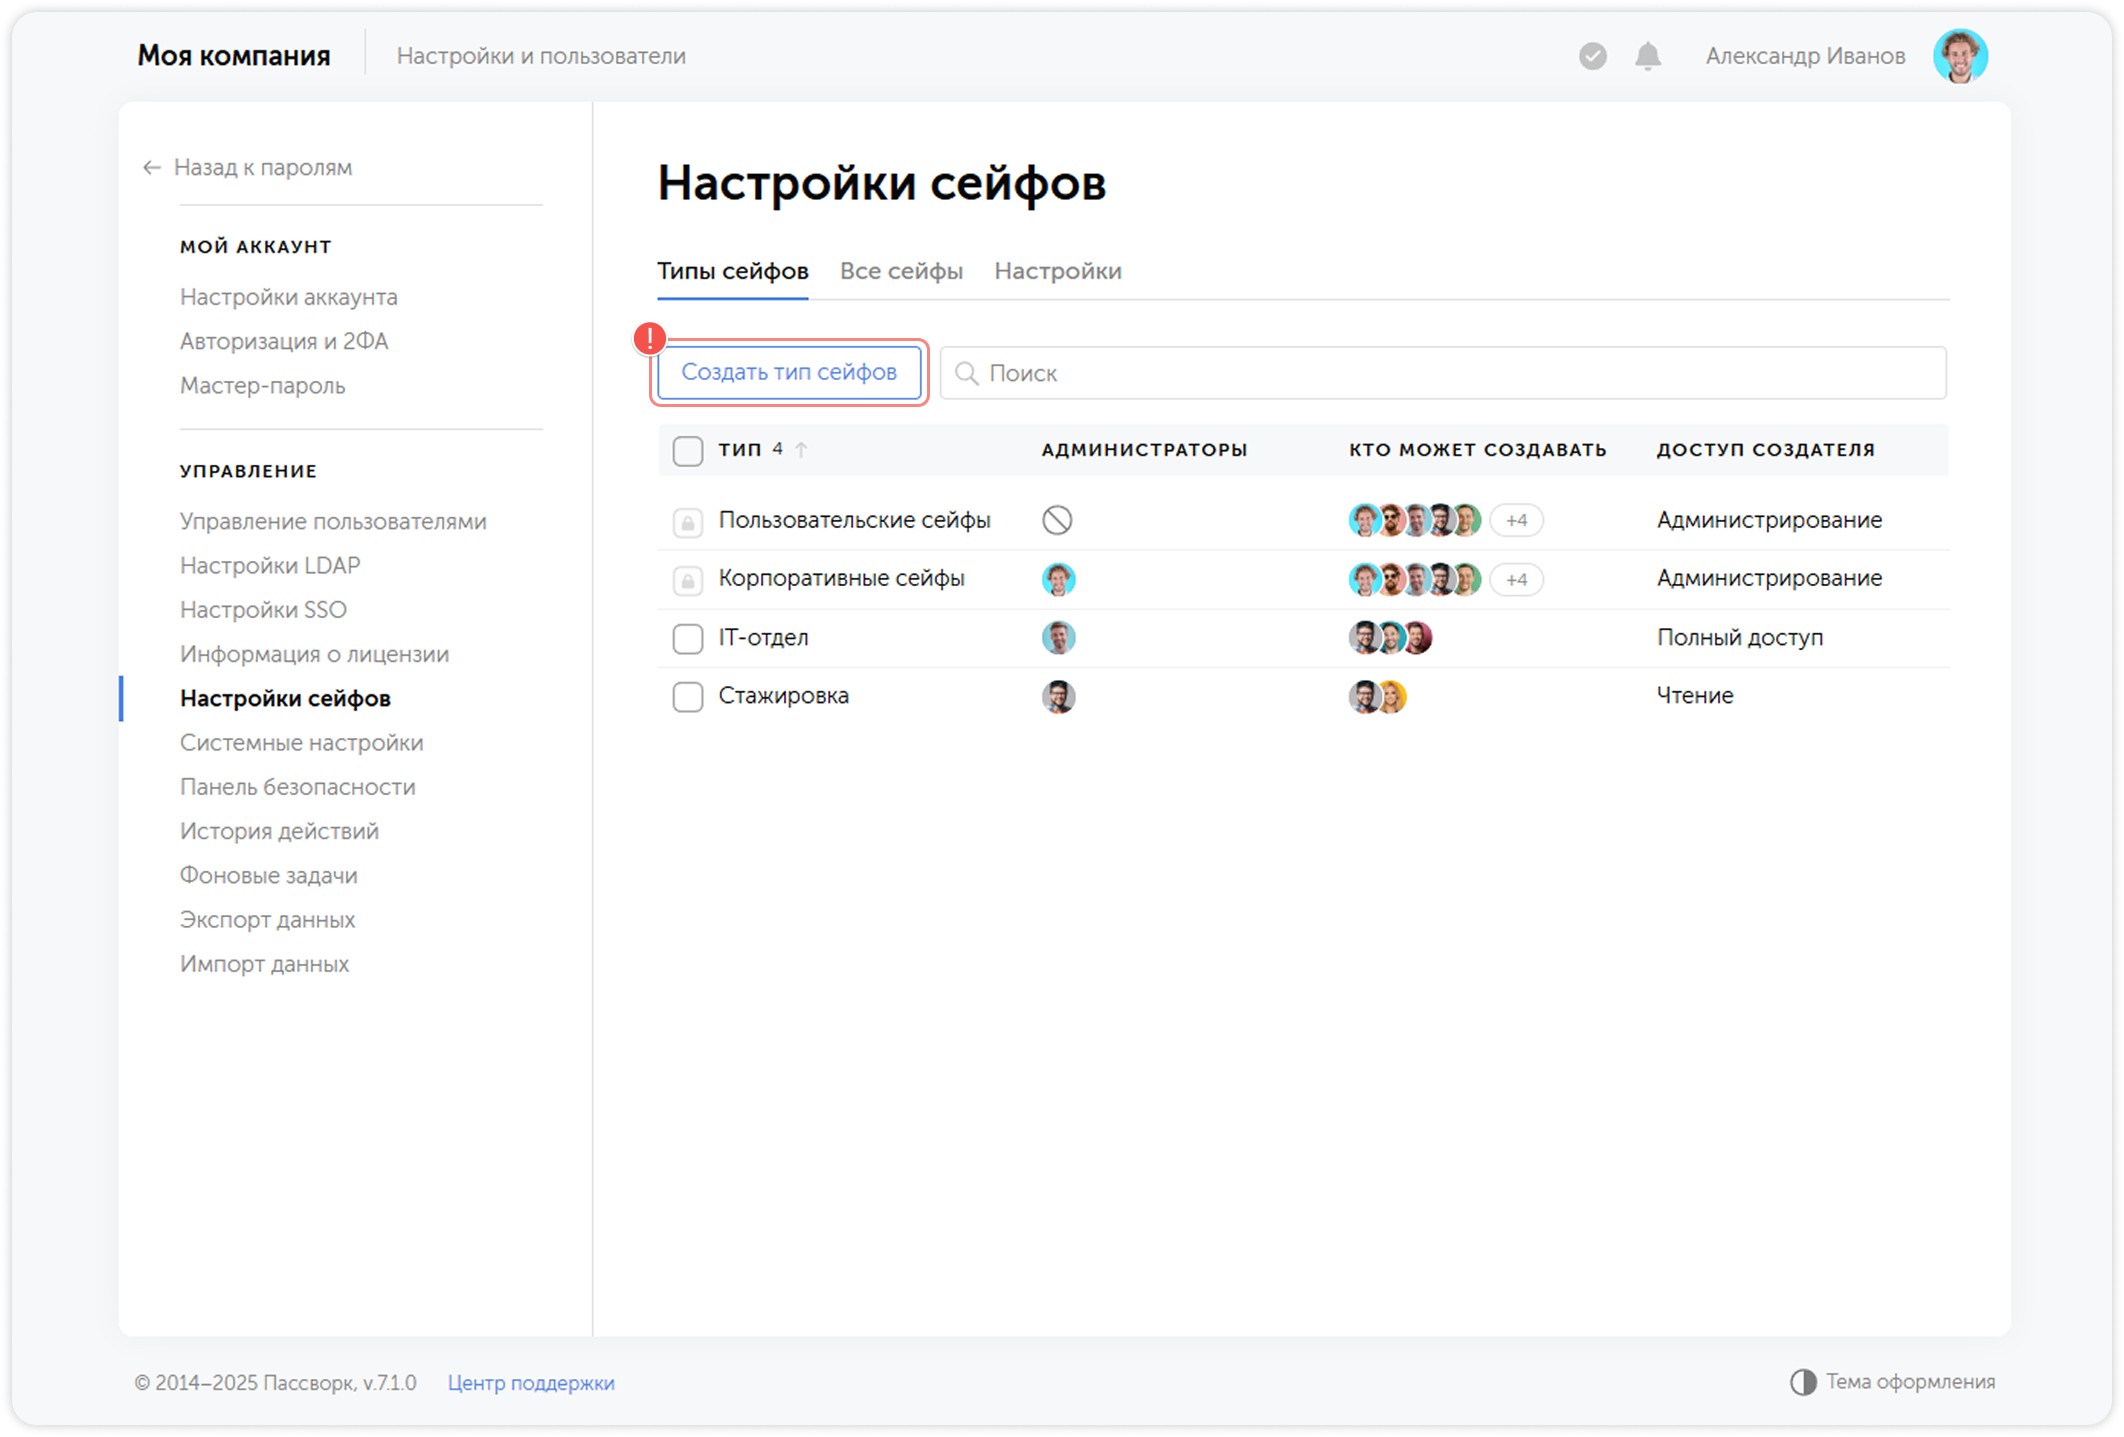2124x1437 pixels.
Task: Click creator avatars in IT-отдел row
Action: 1391,637
